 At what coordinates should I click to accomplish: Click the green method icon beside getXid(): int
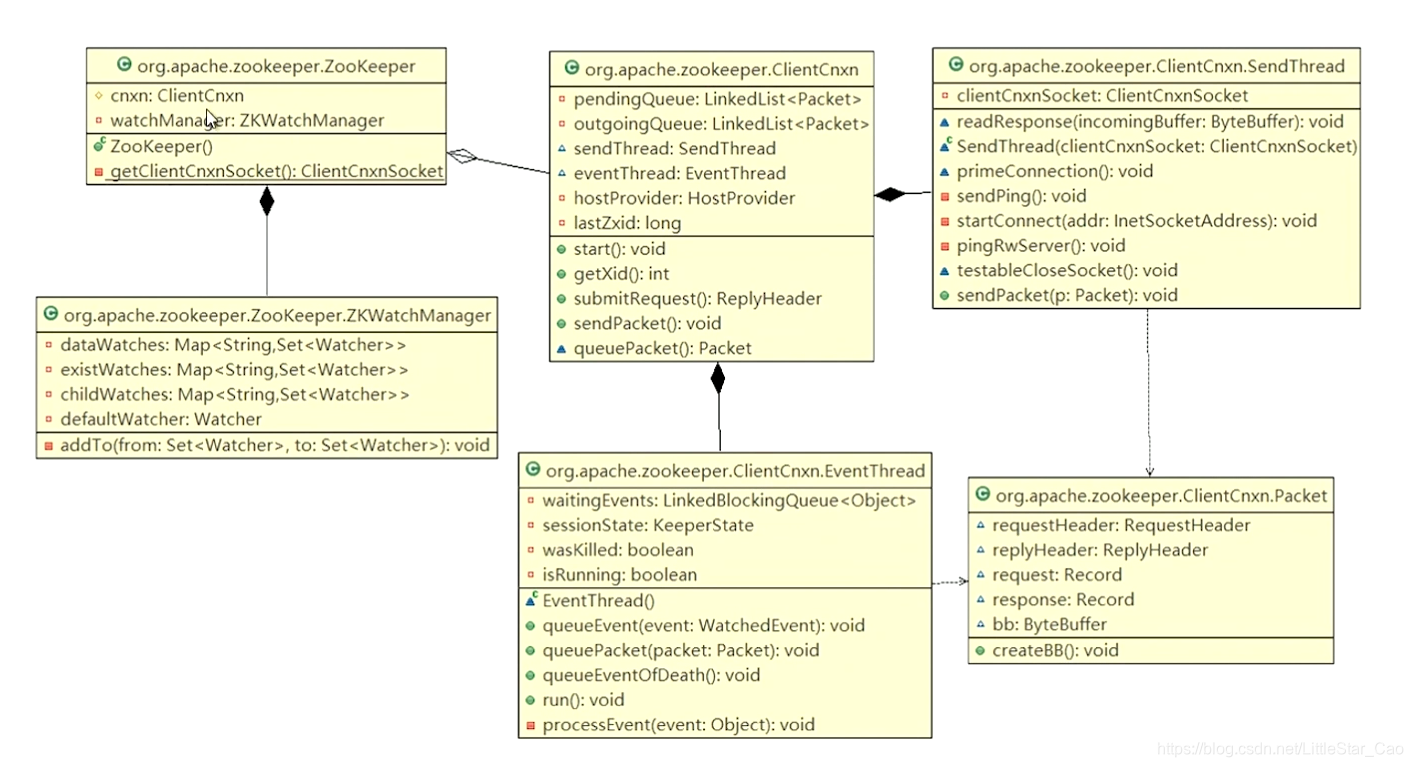tap(562, 274)
